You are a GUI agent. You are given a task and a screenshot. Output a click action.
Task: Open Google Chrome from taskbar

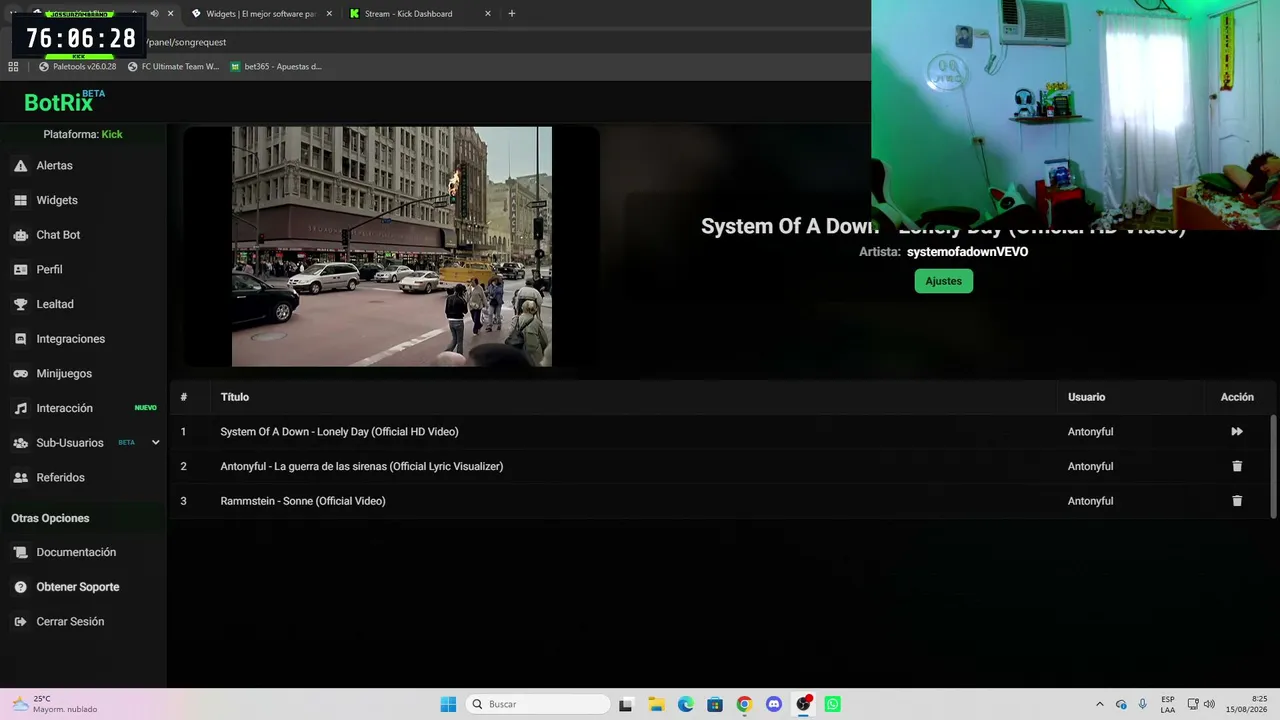pyautogui.click(x=744, y=704)
